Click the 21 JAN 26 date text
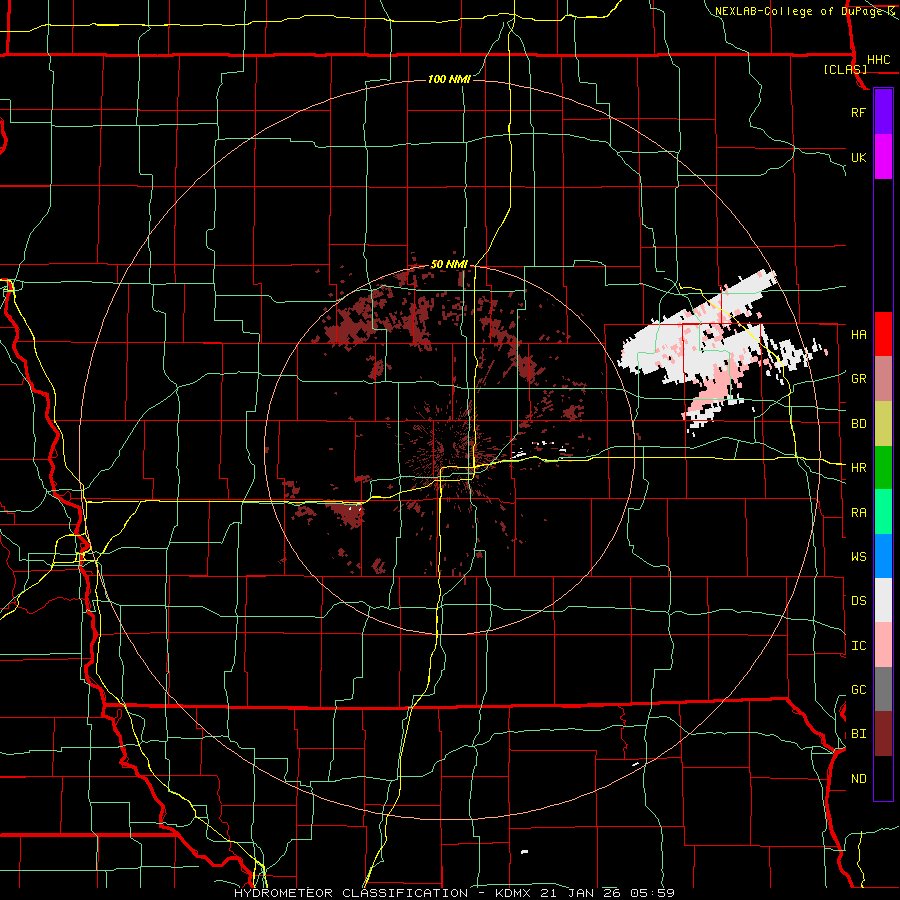900x900 pixels. pyautogui.click(x=579, y=893)
